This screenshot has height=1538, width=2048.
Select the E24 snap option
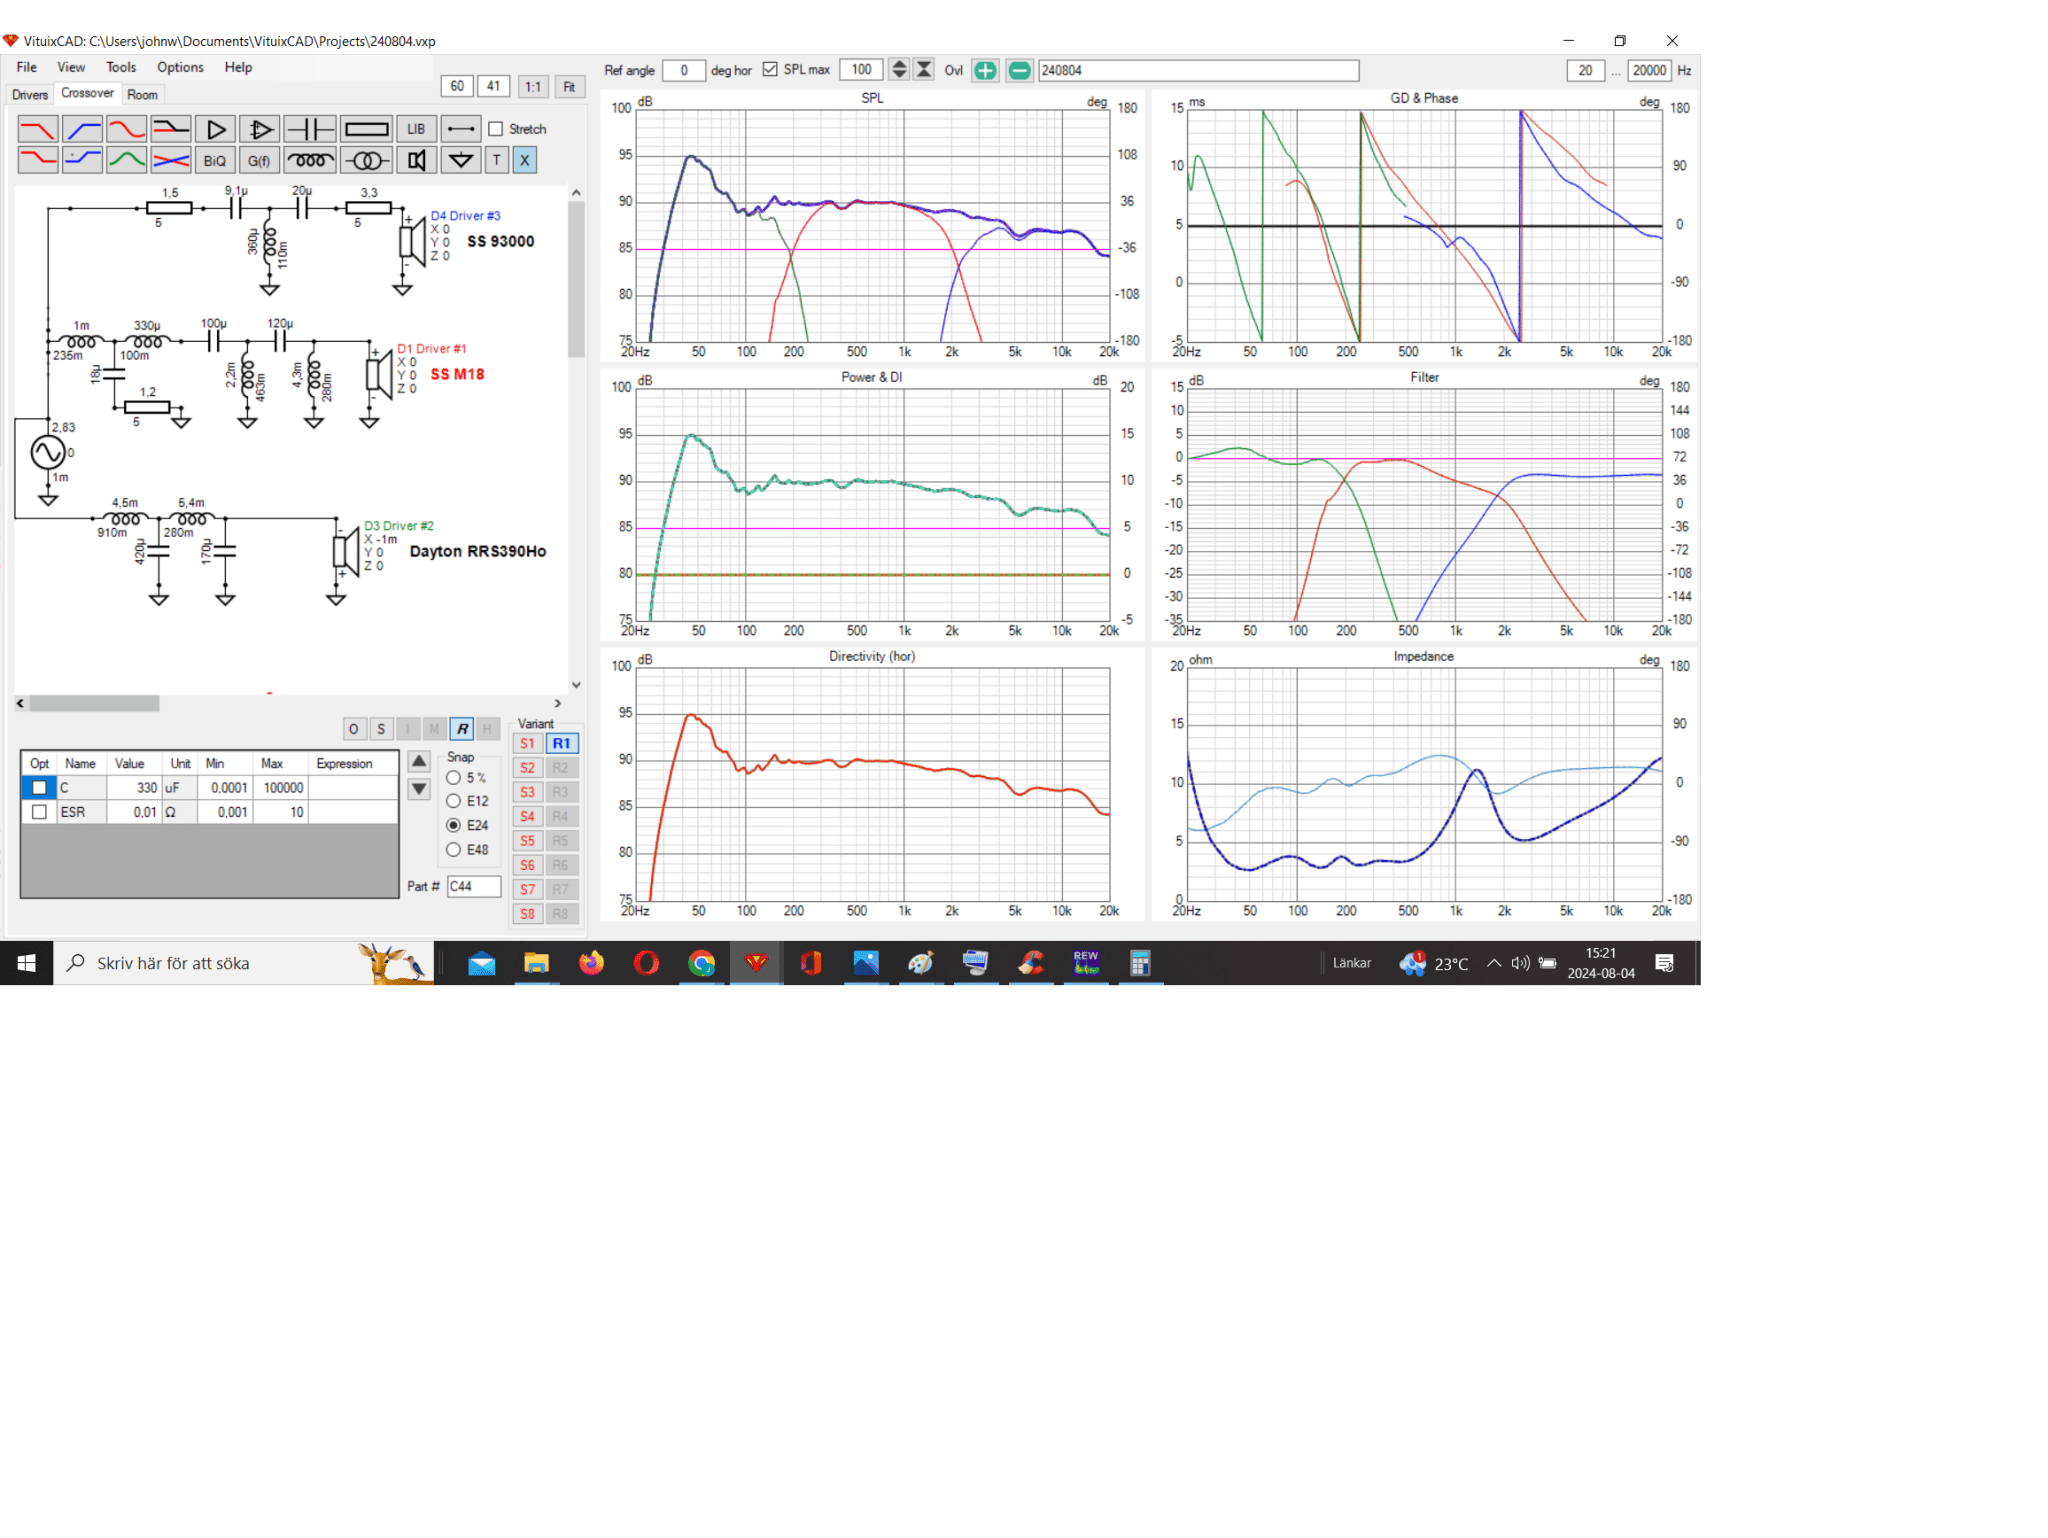pyautogui.click(x=454, y=826)
